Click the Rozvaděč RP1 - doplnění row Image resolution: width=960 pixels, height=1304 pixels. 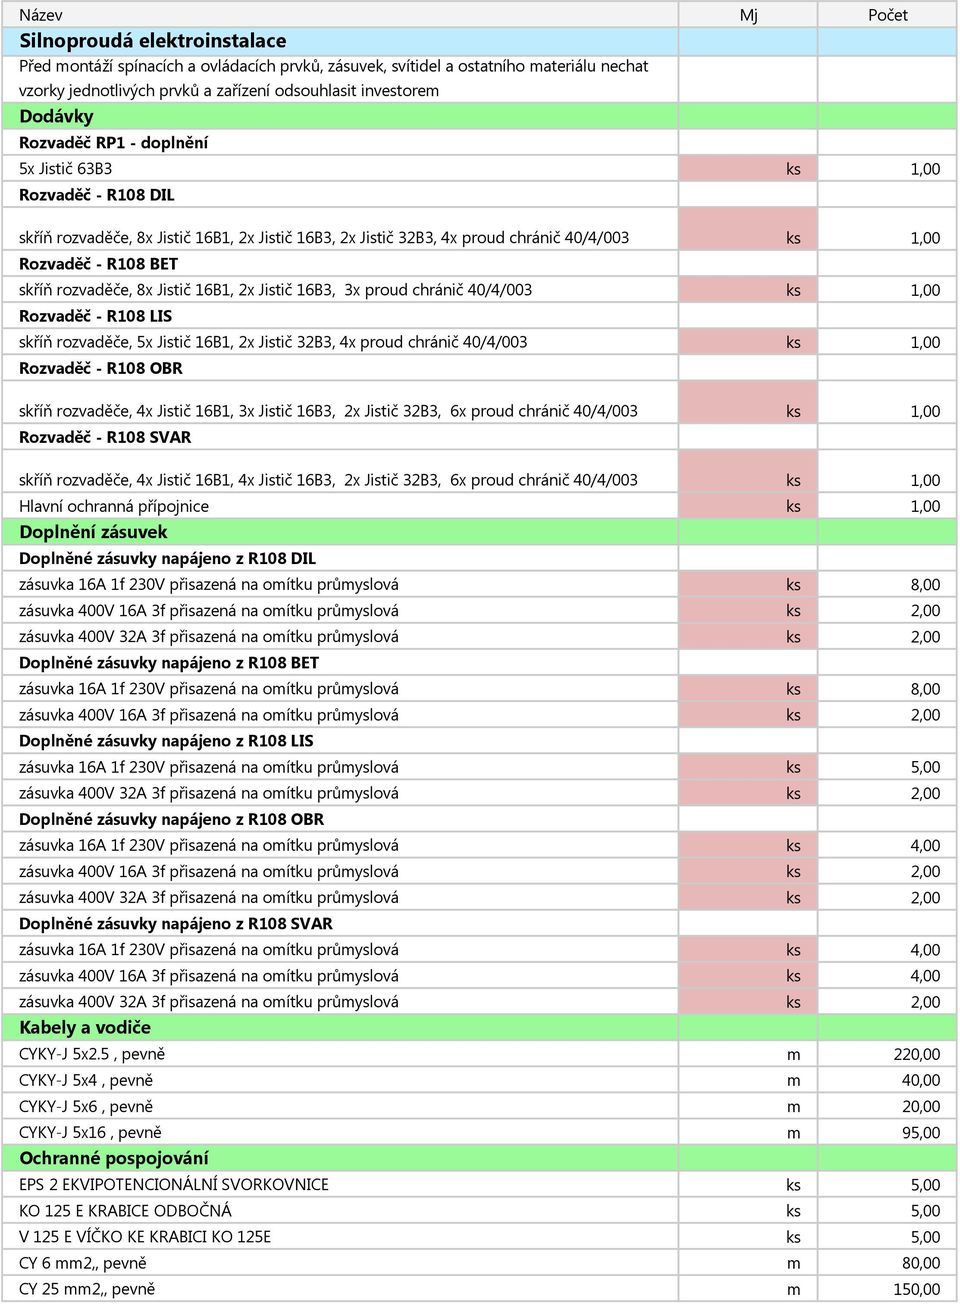(x=479, y=142)
